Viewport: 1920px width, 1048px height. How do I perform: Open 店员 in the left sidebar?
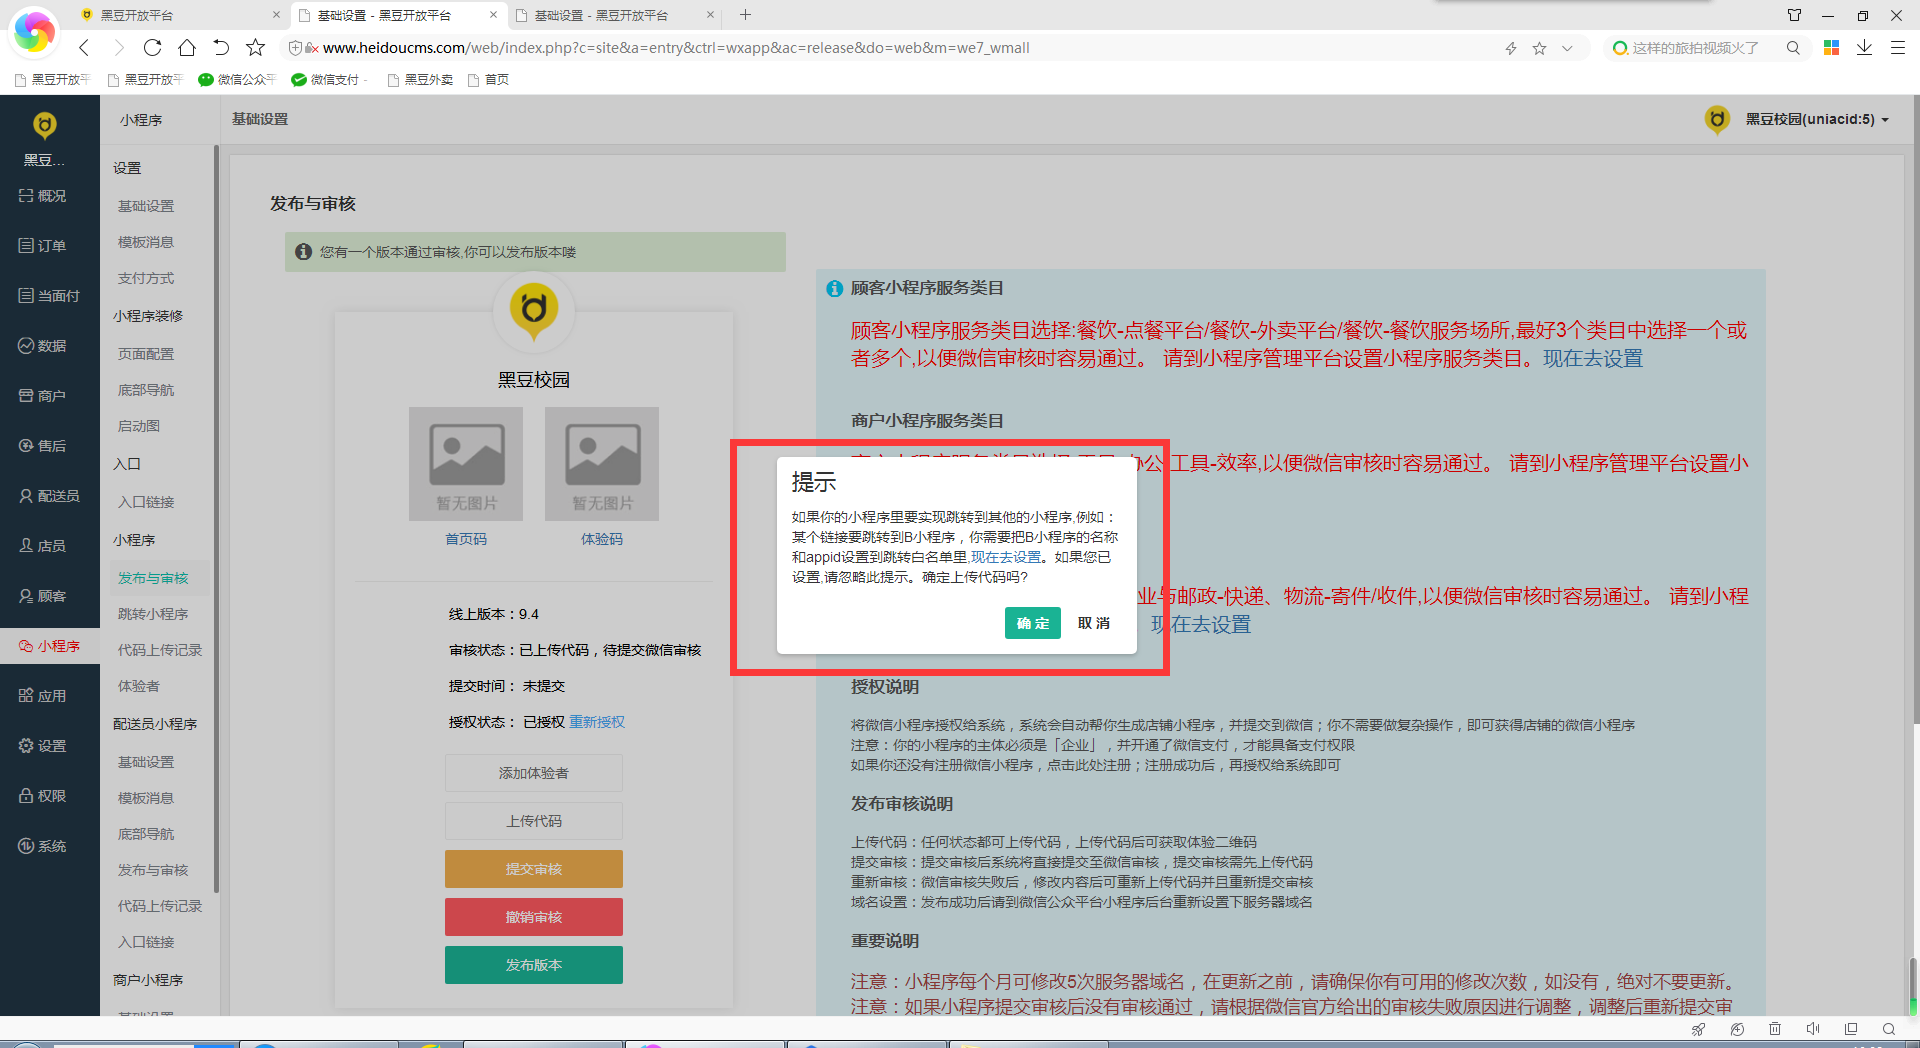(43, 546)
